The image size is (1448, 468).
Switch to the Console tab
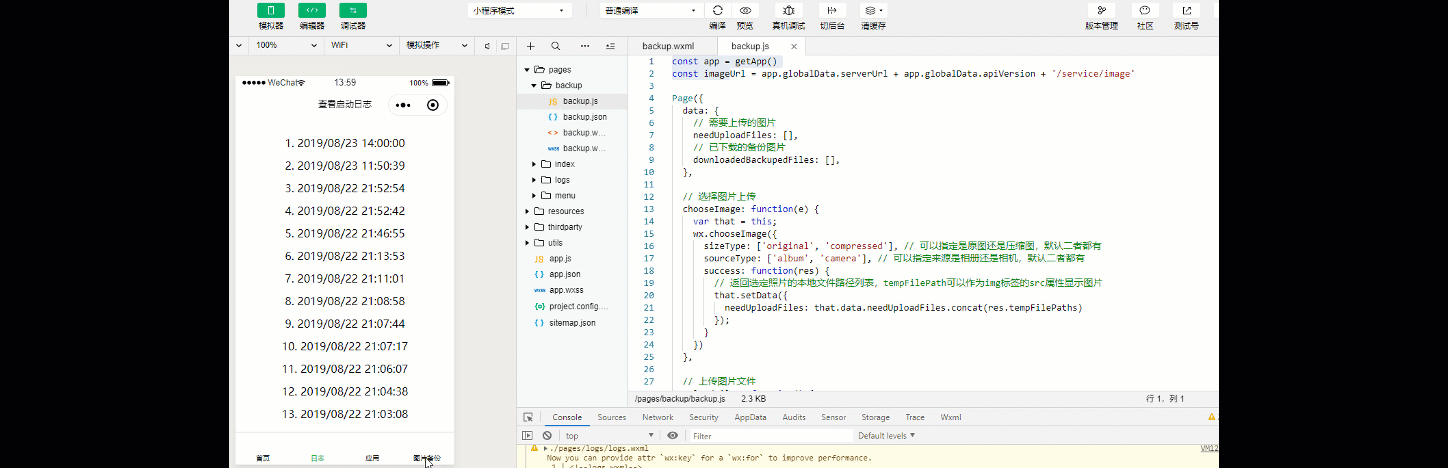pyautogui.click(x=567, y=417)
